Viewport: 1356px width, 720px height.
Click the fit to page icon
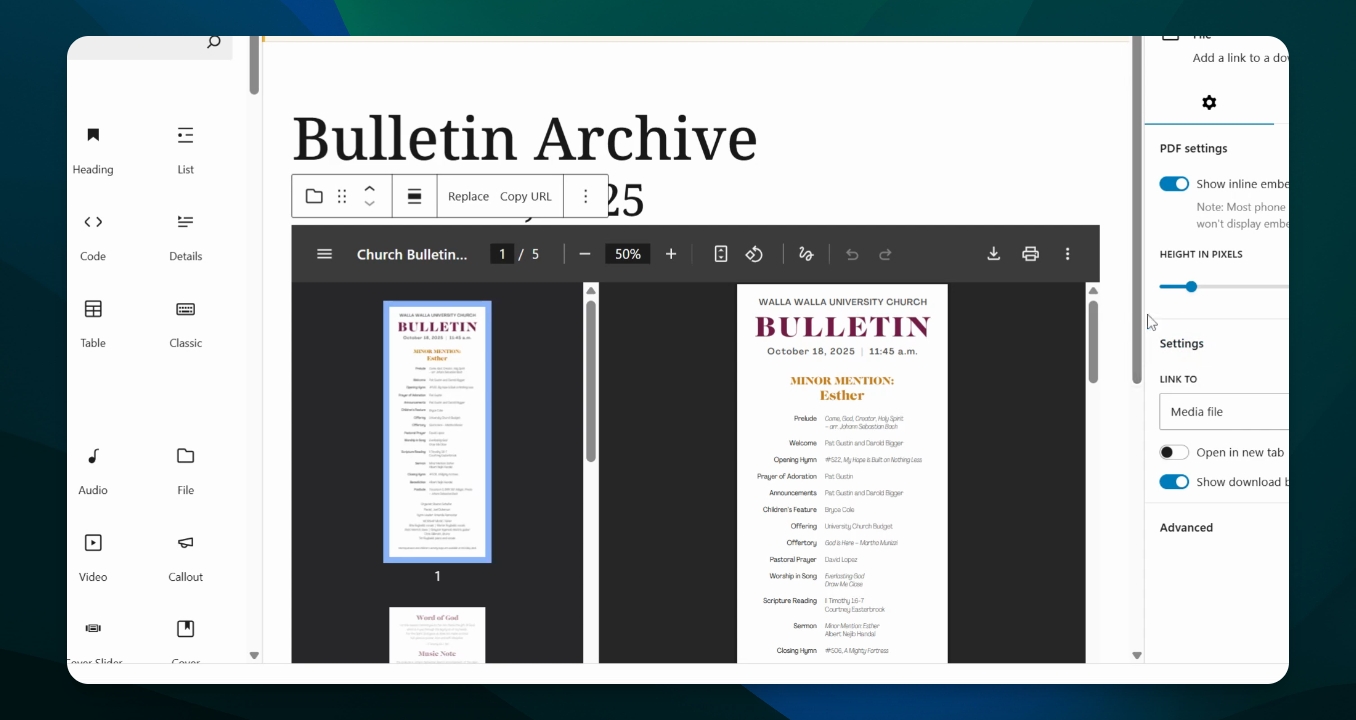pyautogui.click(x=721, y=254)
